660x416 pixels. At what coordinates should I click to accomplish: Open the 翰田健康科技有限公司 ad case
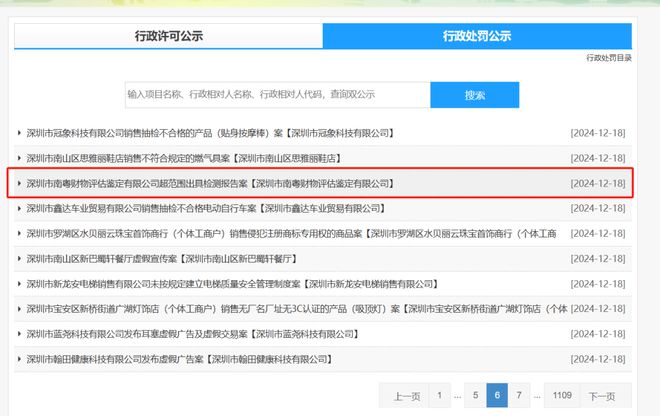point(180,359)
